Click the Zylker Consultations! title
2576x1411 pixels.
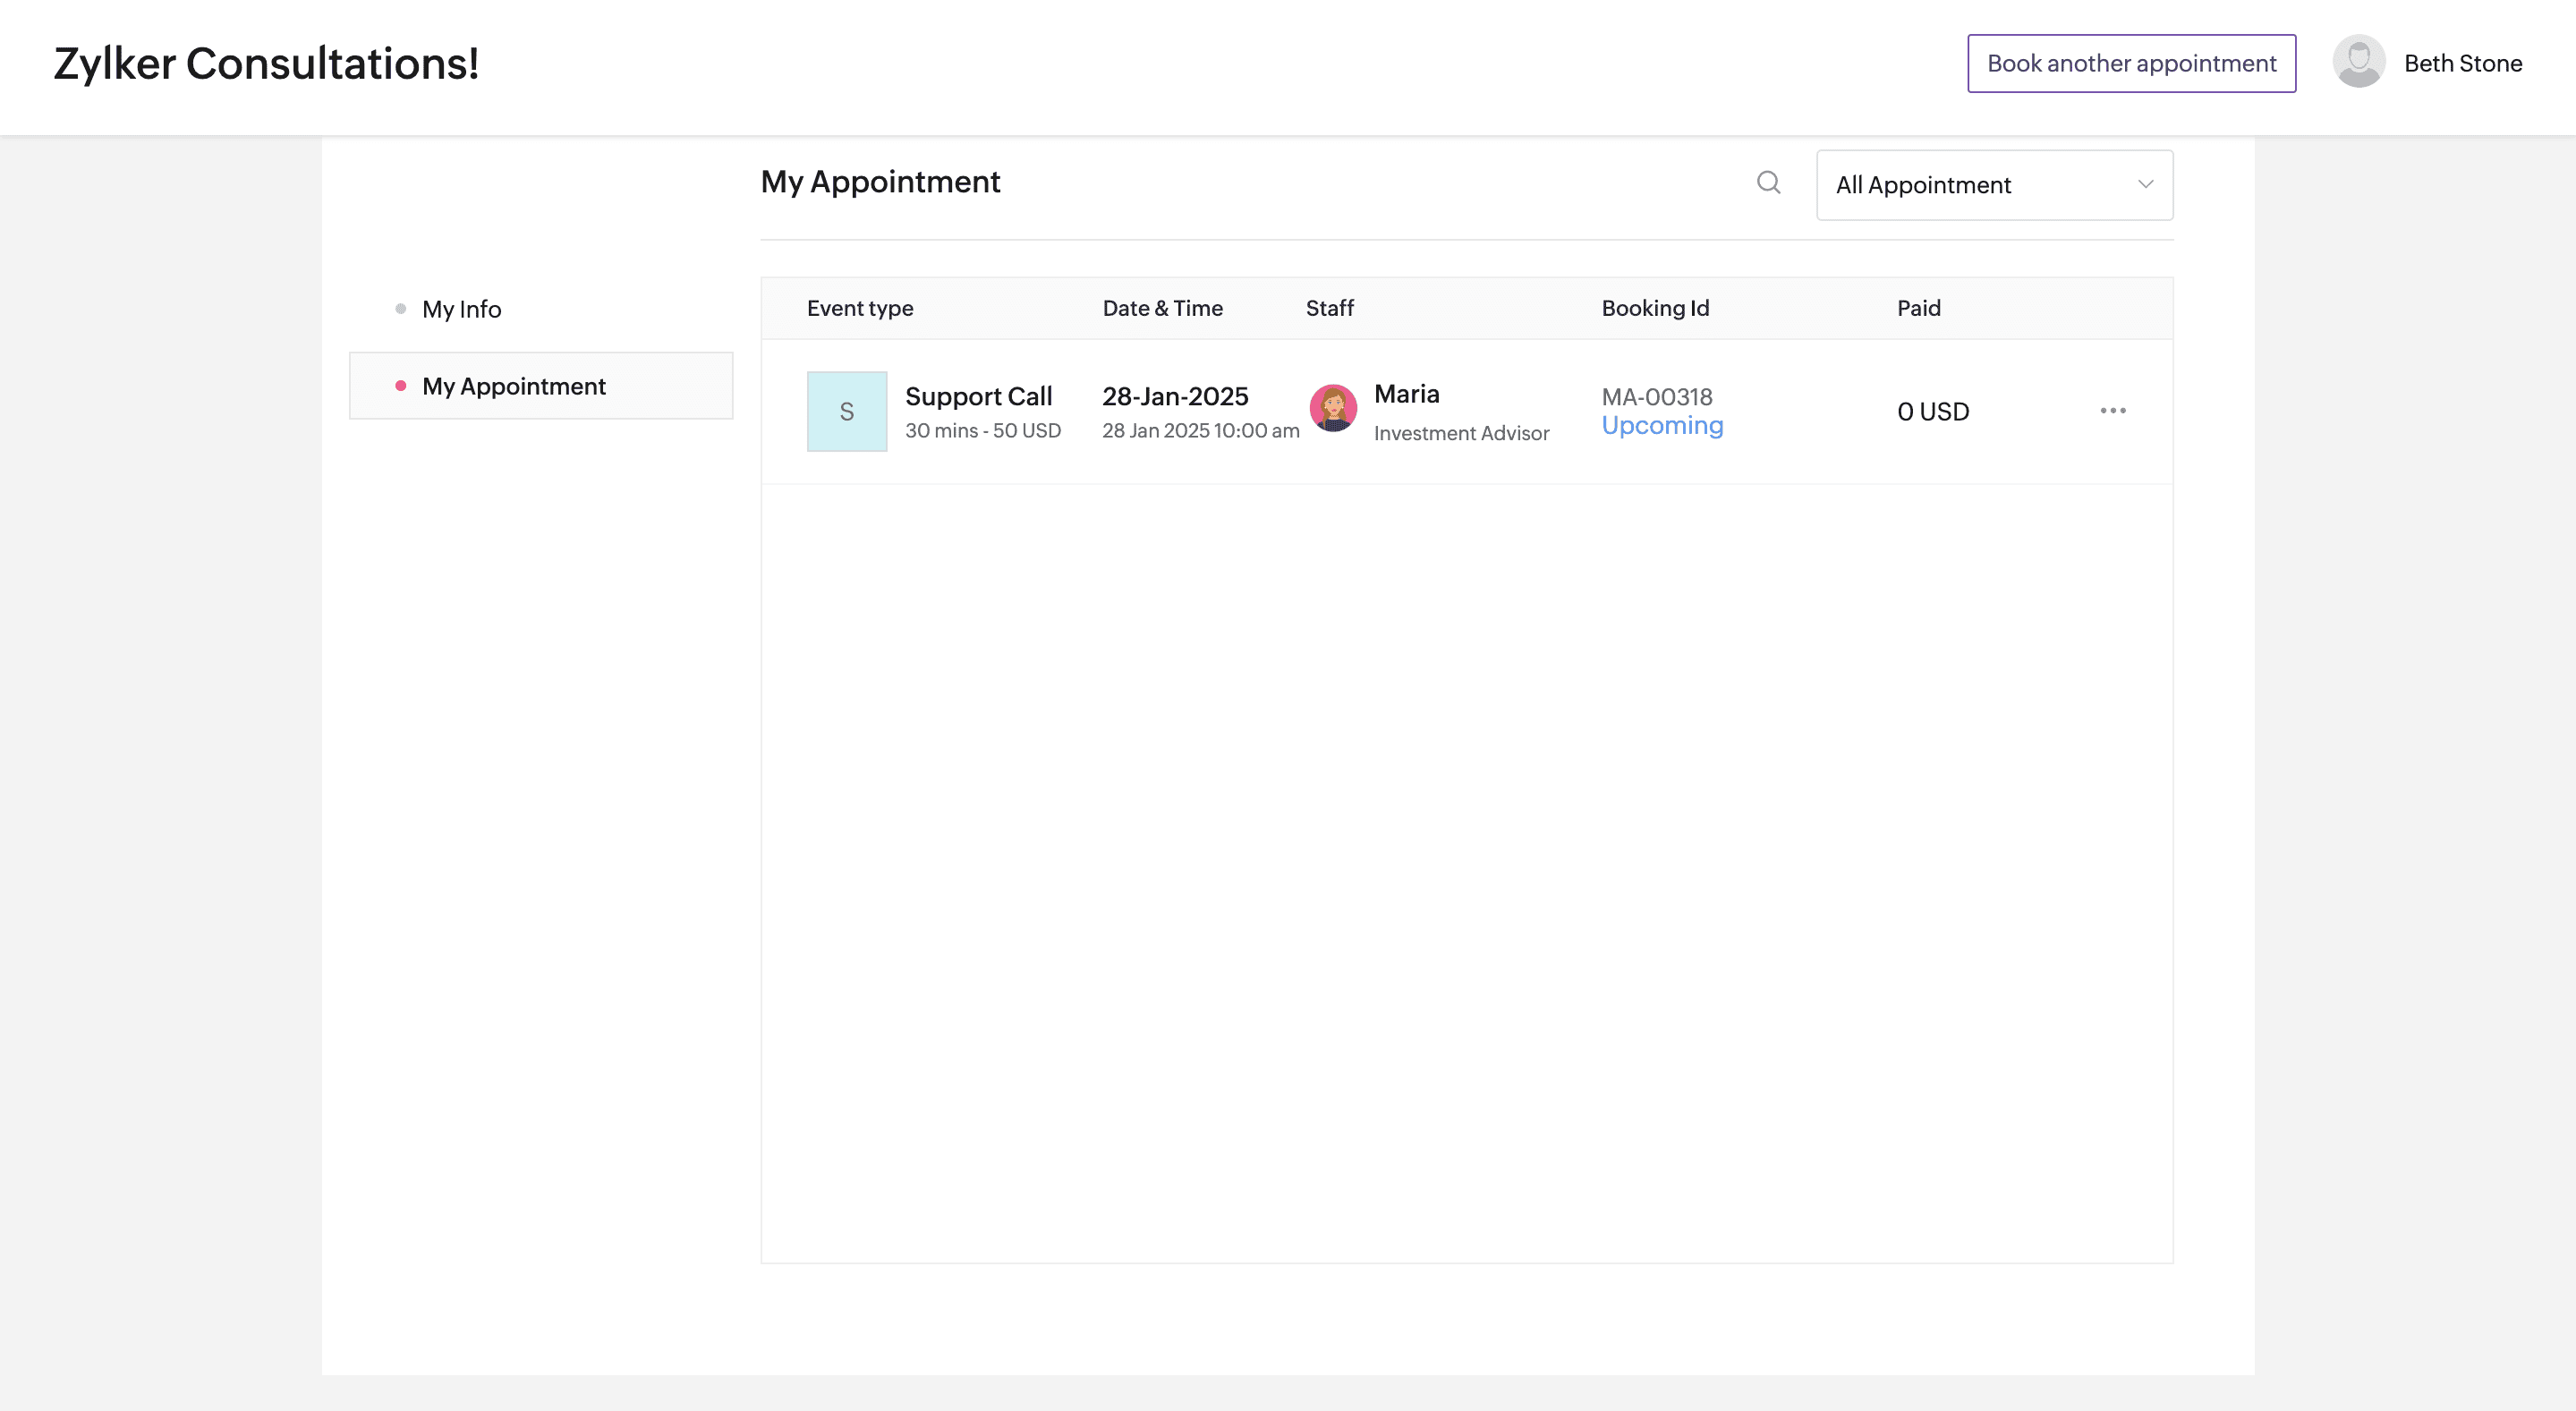(x=266, y=63)
